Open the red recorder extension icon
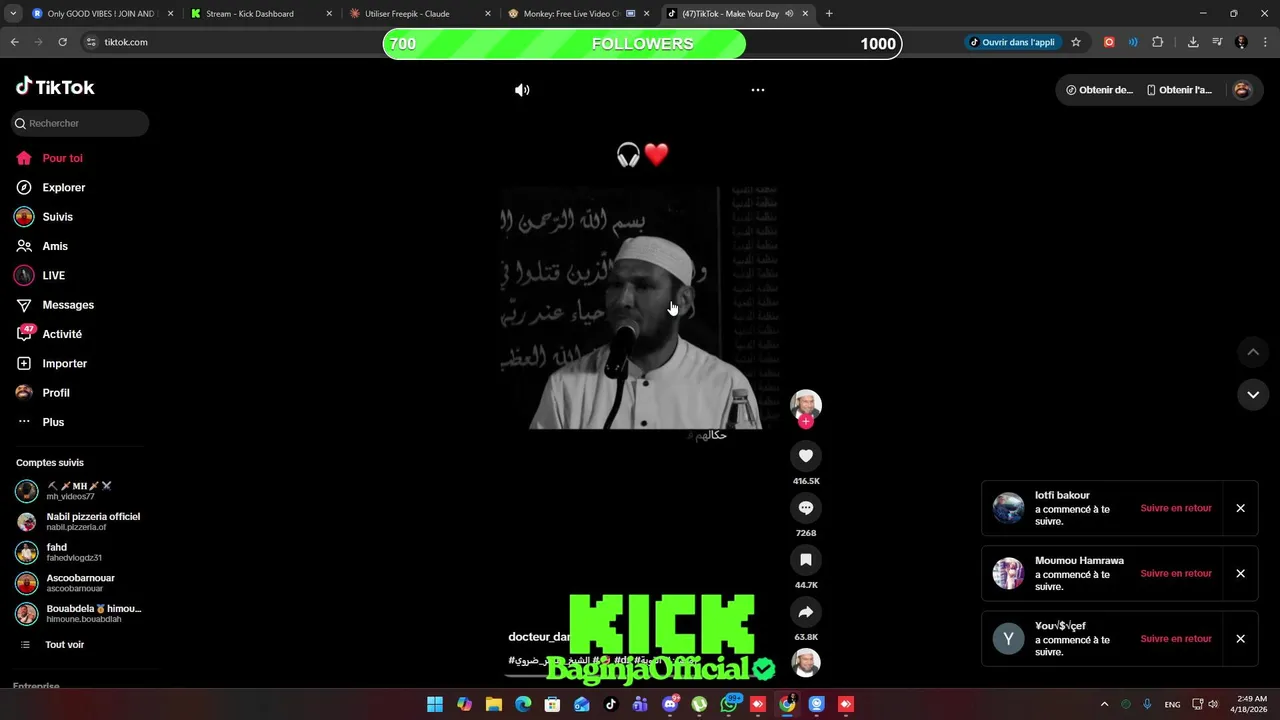 pos(1109,42)
